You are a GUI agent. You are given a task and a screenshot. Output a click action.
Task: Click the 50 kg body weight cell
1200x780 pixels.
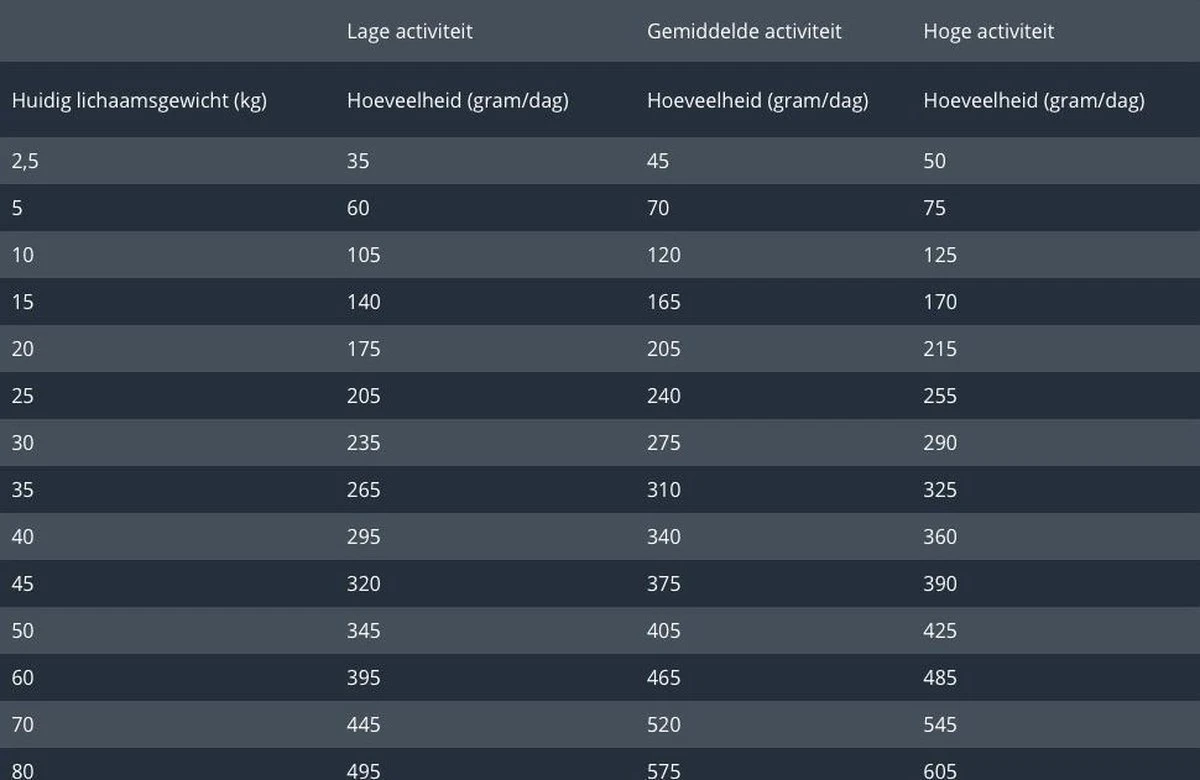click(22, 631)
